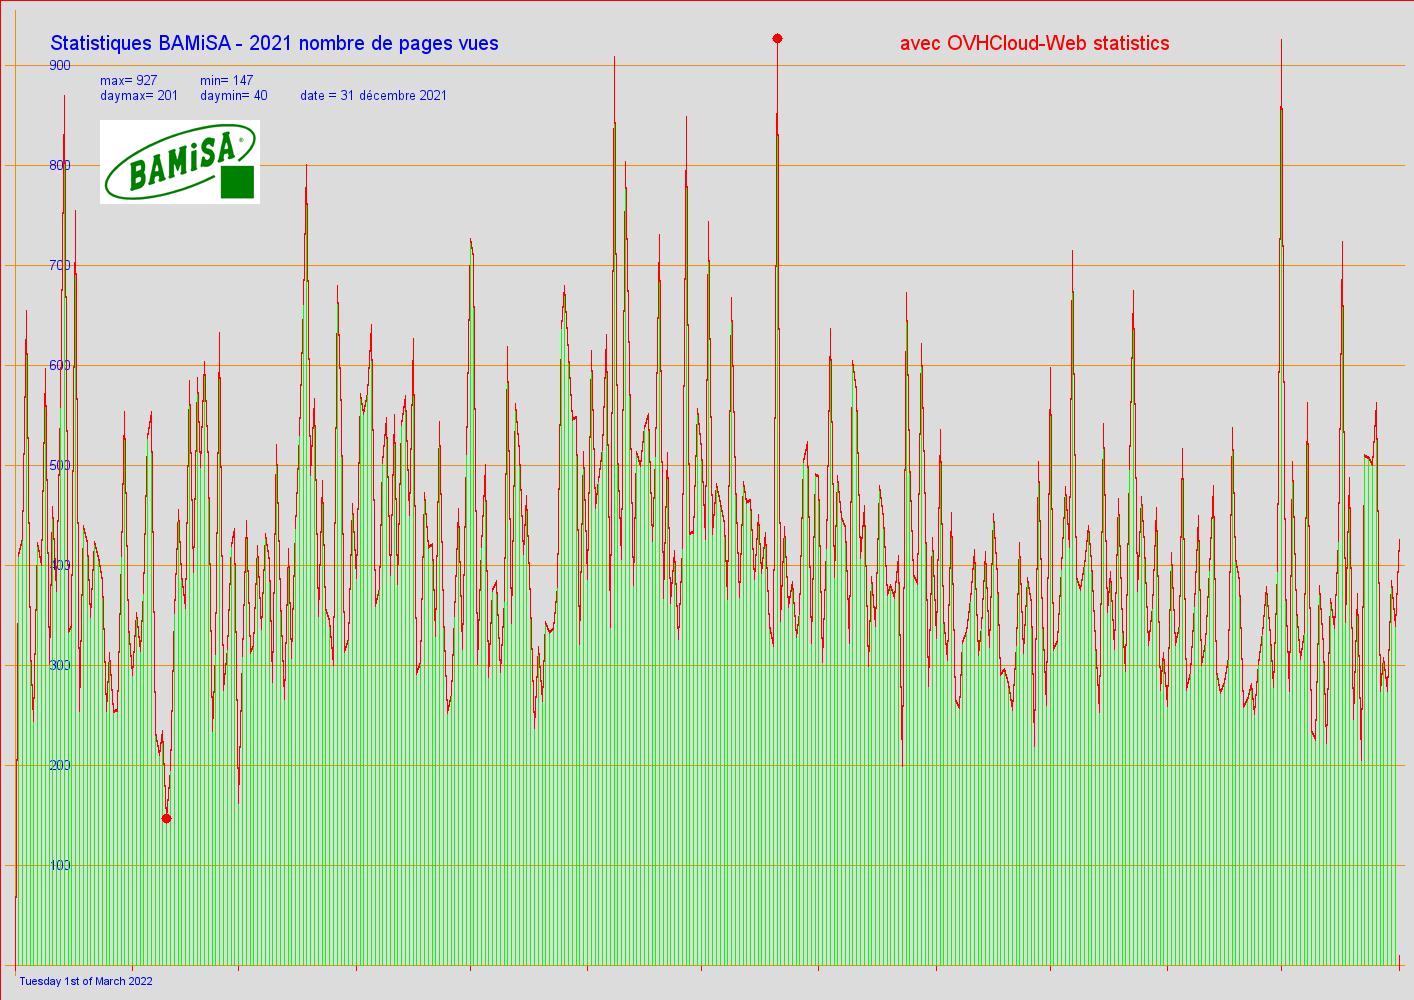Click the 100 y-axis label
The width and height of the screenshot is (1414, 1000).
point(60,865)
